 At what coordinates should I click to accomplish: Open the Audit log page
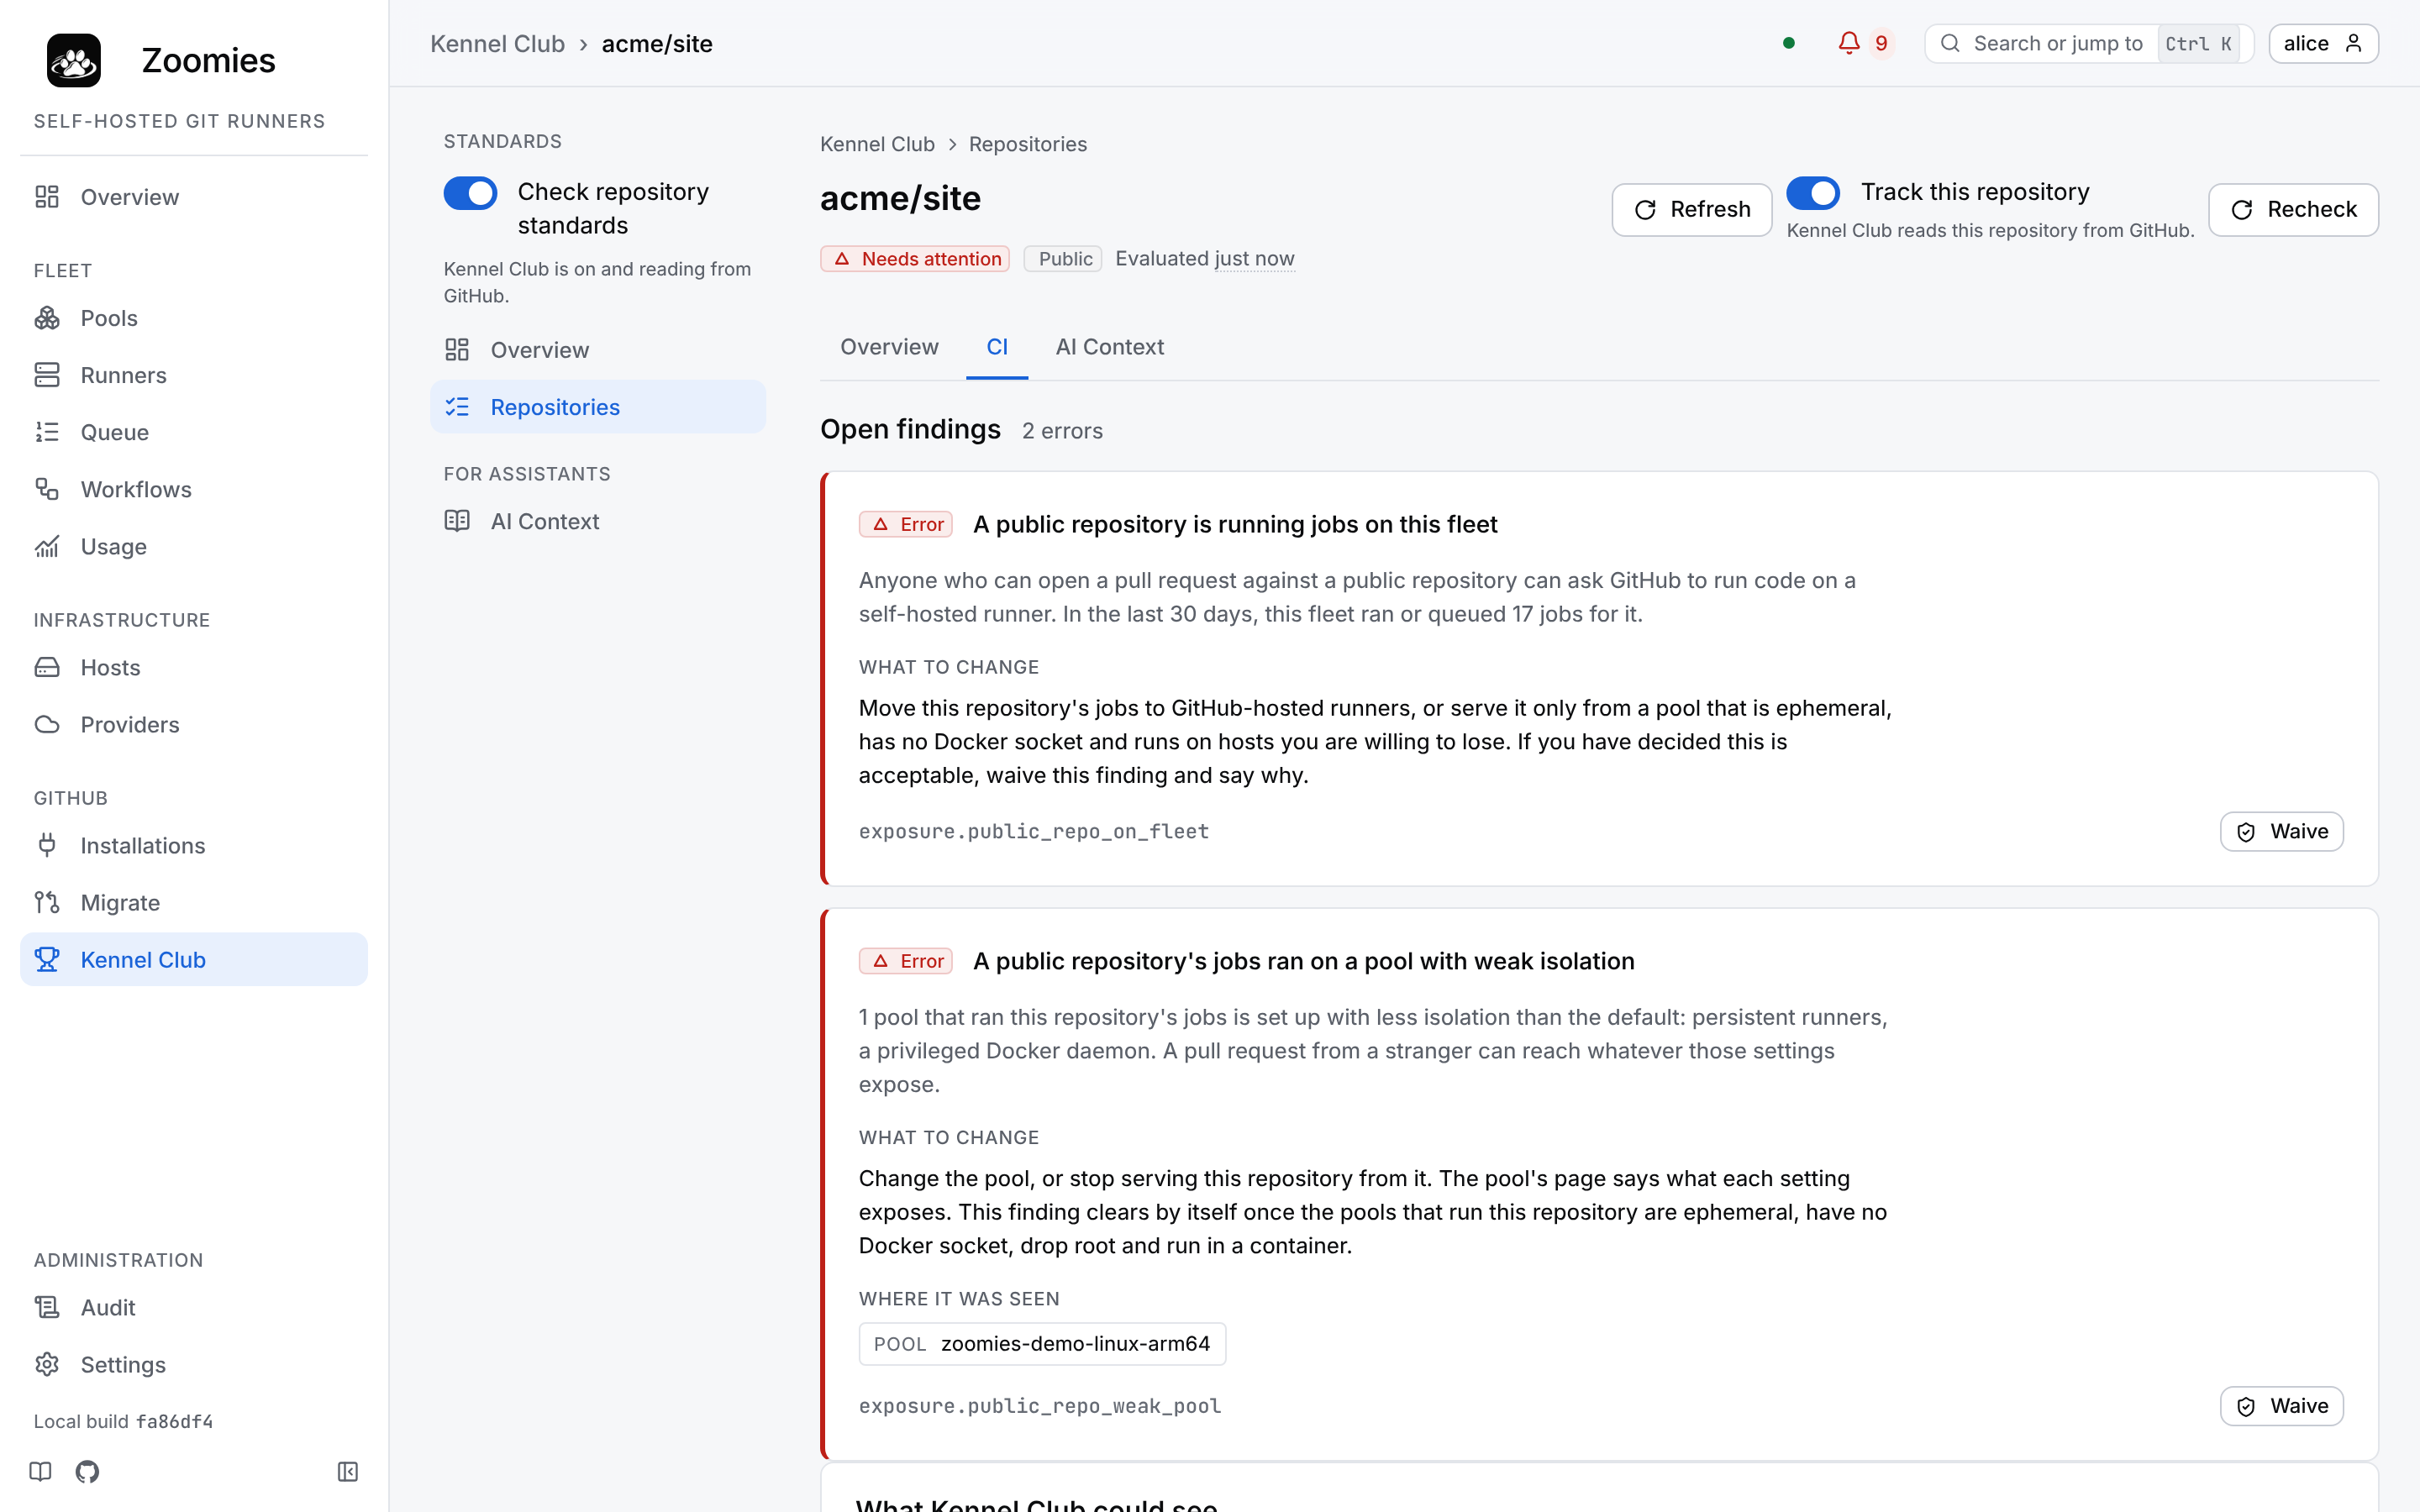click(x=194, y=1307)
